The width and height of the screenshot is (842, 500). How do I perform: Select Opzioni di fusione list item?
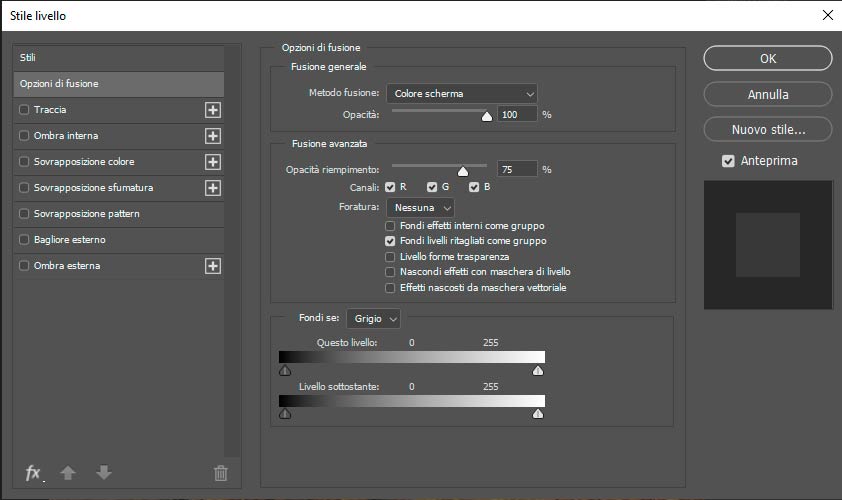(x=118, y=84)
